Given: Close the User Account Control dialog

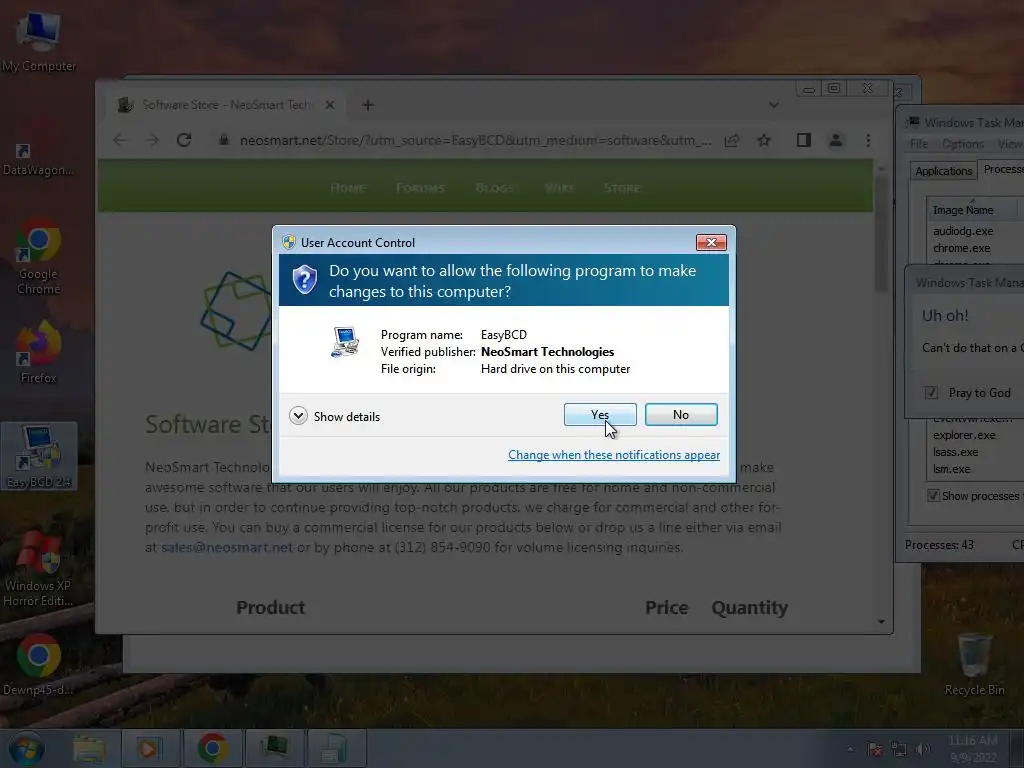Looking at the screenshot, I should coord(711,242).
